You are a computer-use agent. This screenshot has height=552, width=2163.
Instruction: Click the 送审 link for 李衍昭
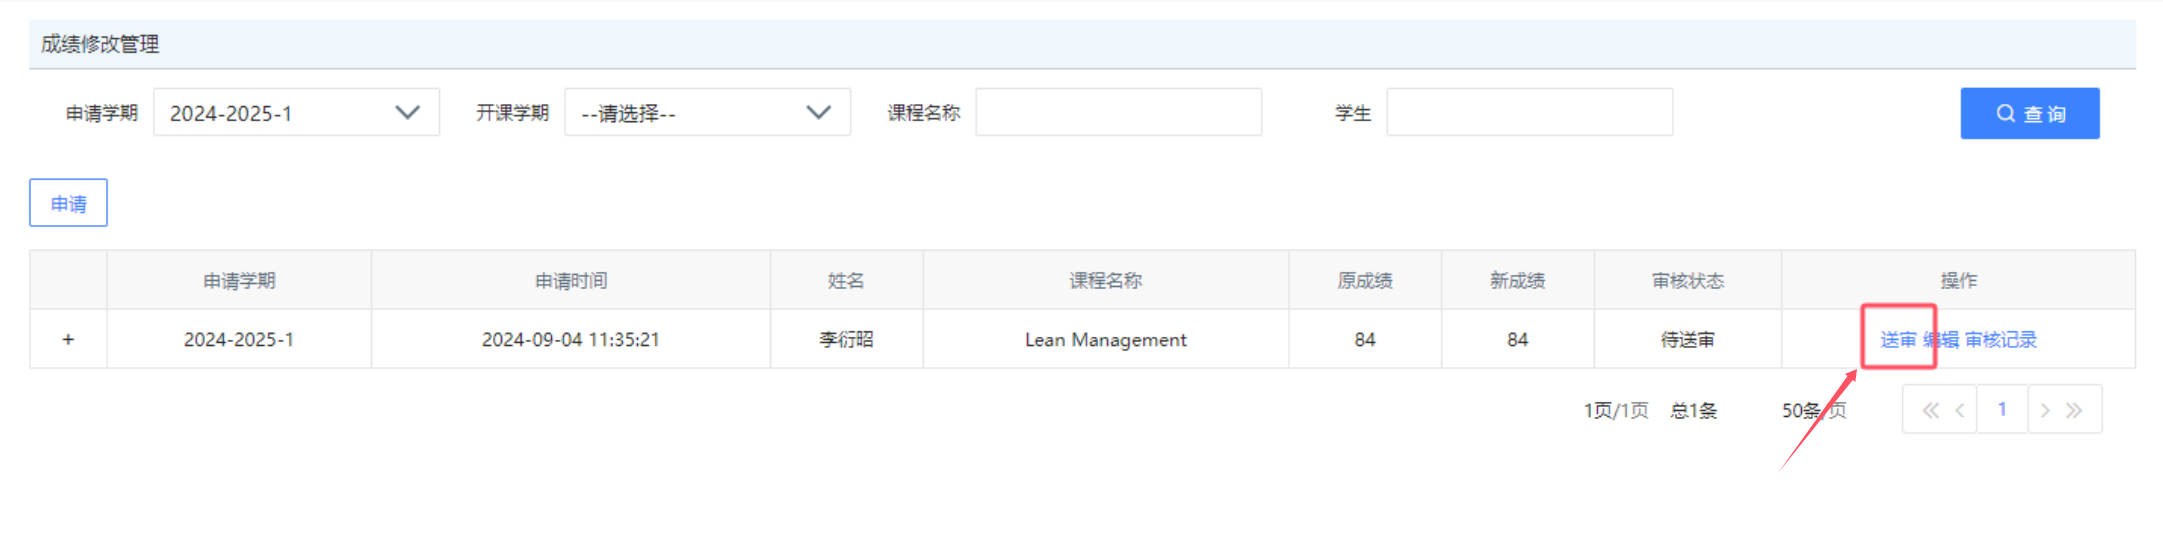[x=1897, y=340]
